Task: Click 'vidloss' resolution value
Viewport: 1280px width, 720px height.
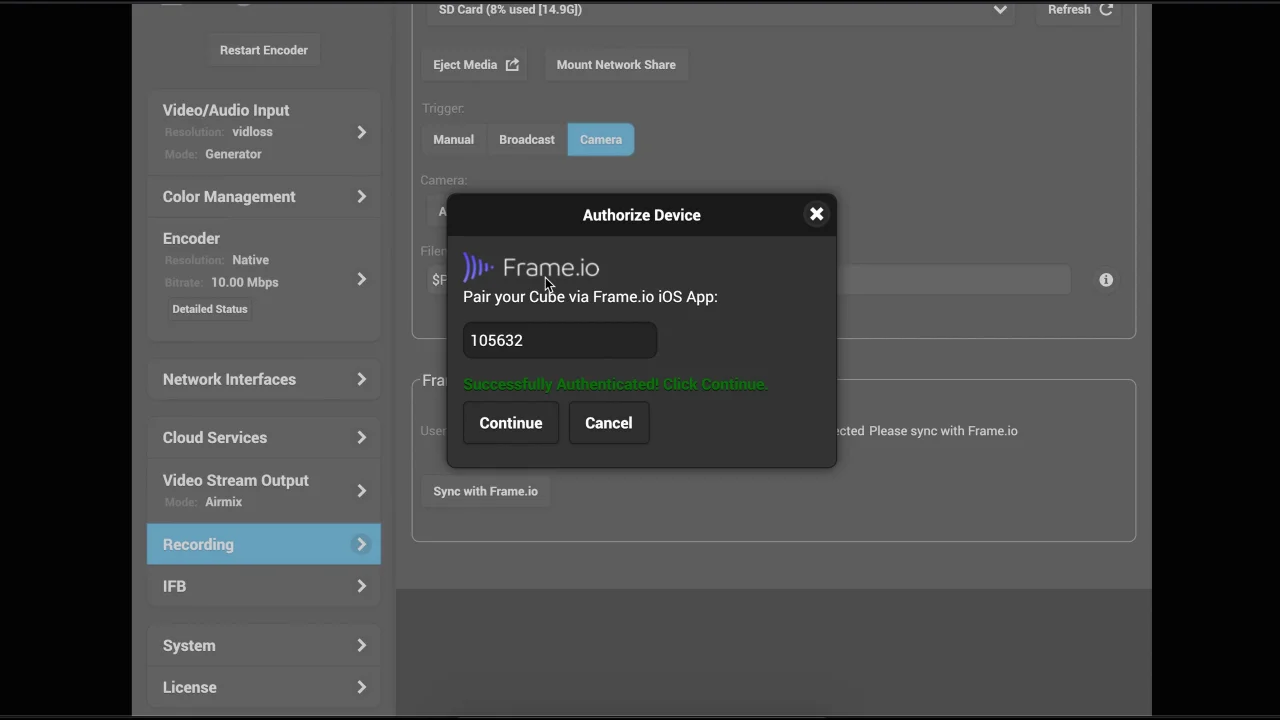Action: [x=252, y=132]
